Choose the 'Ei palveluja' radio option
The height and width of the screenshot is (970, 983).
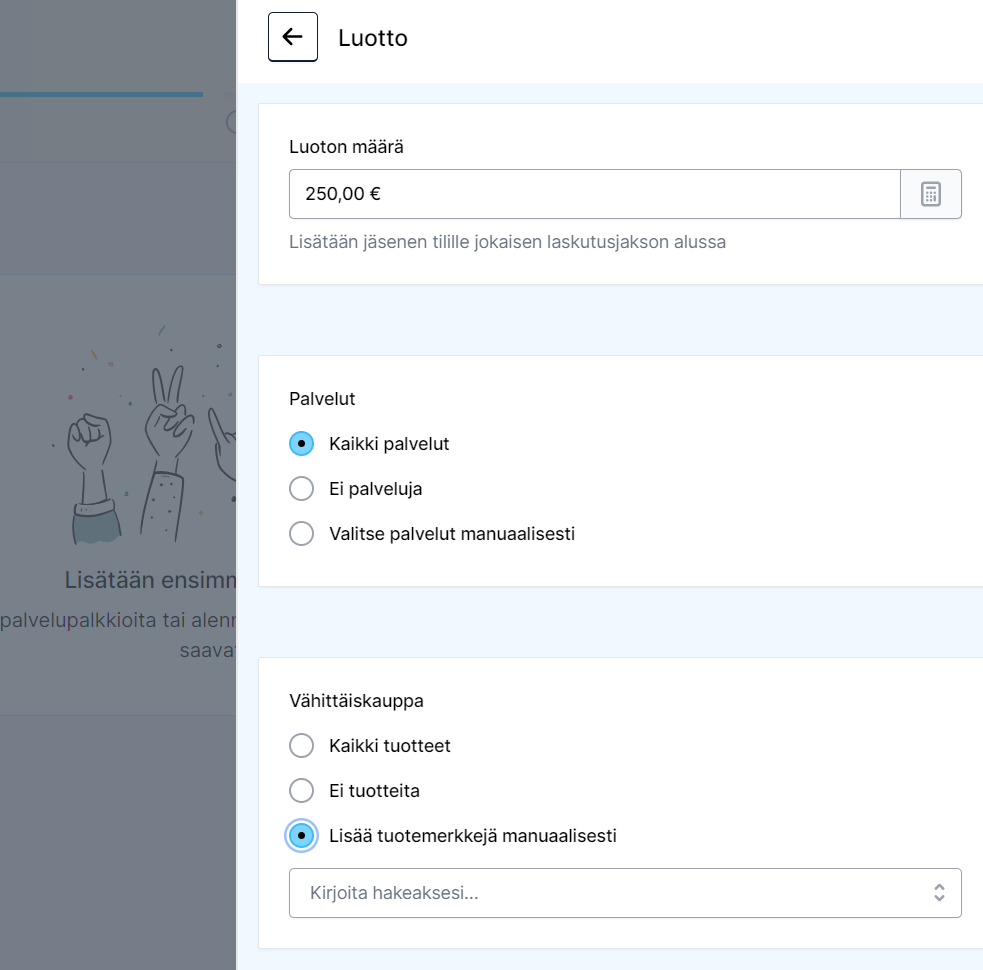coord(302,489)
